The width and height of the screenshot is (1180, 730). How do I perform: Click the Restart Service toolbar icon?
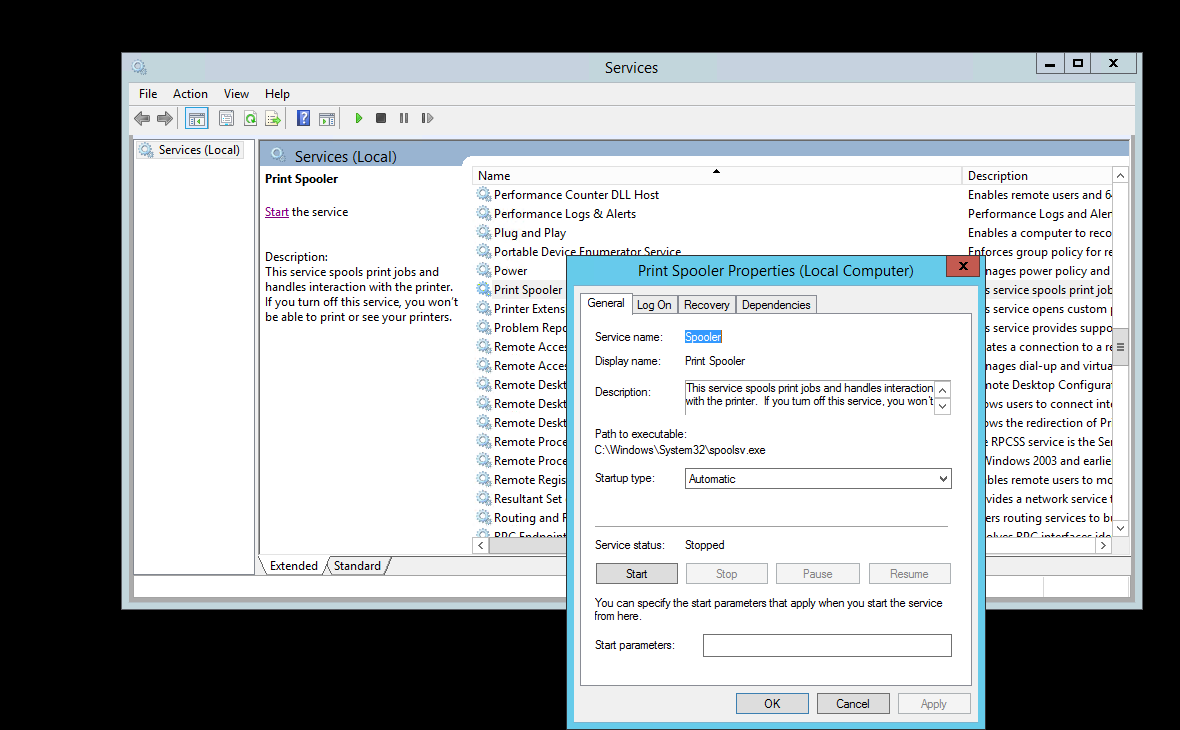click(427, 118)
